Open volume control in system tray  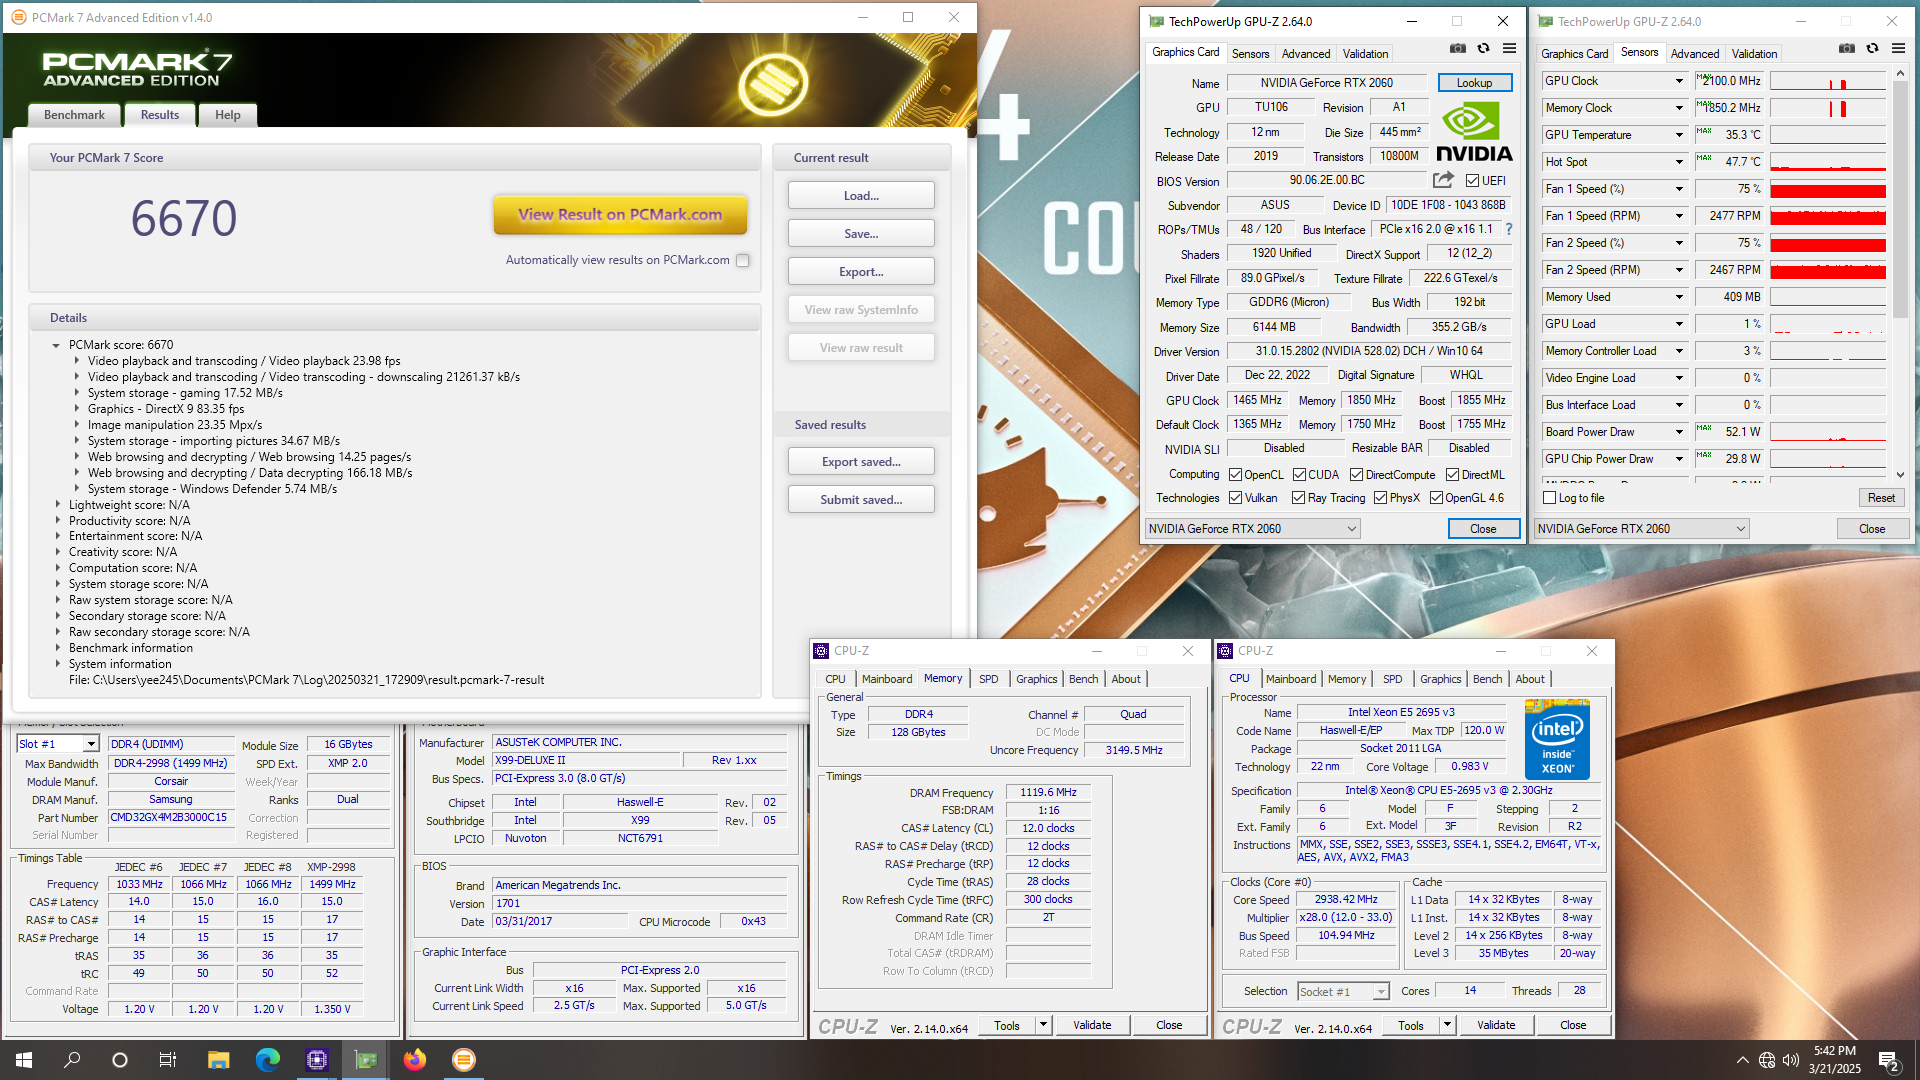tap(1791, 1060)
